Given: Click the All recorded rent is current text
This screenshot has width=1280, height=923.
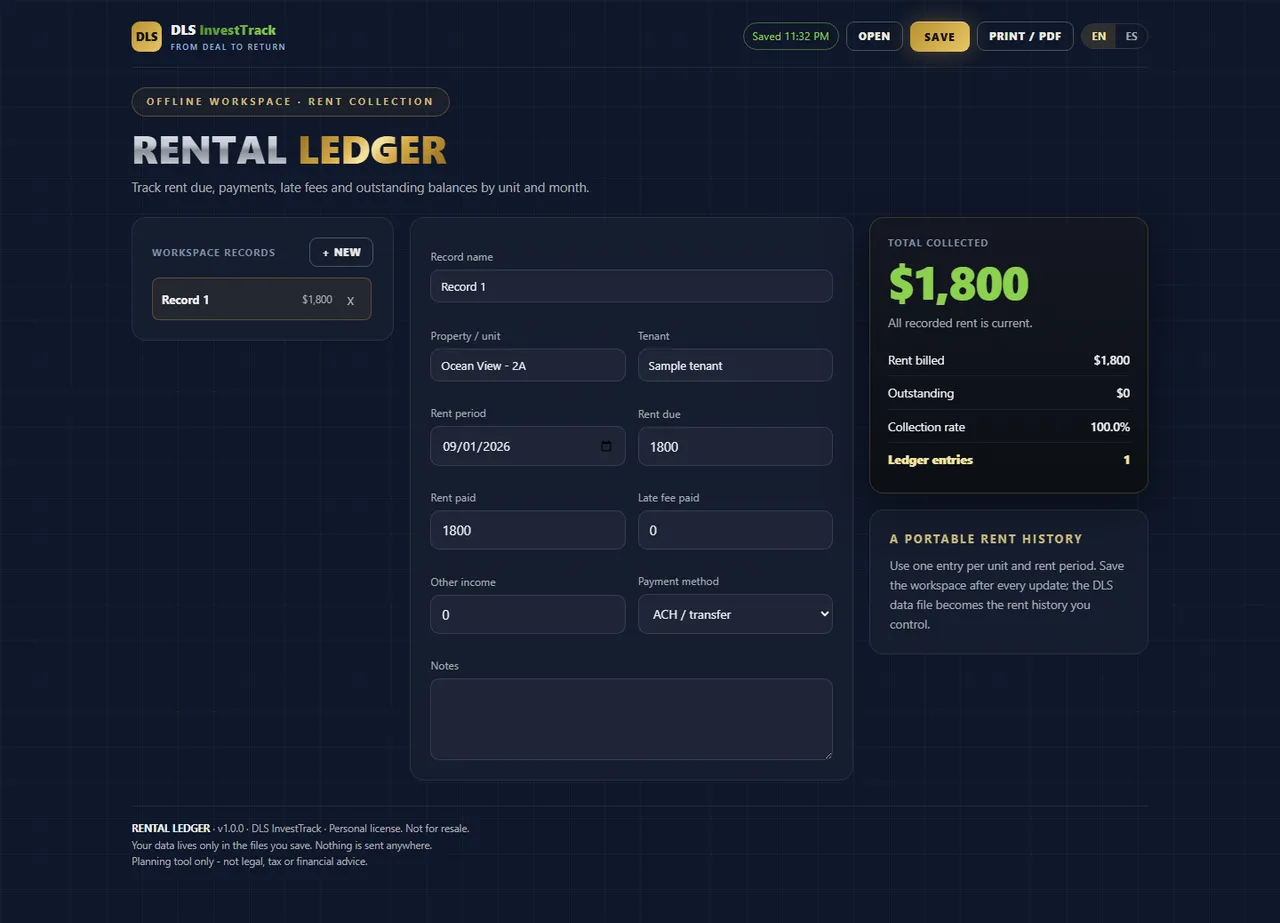Looking at the screenshot, I should coord(960,323).
